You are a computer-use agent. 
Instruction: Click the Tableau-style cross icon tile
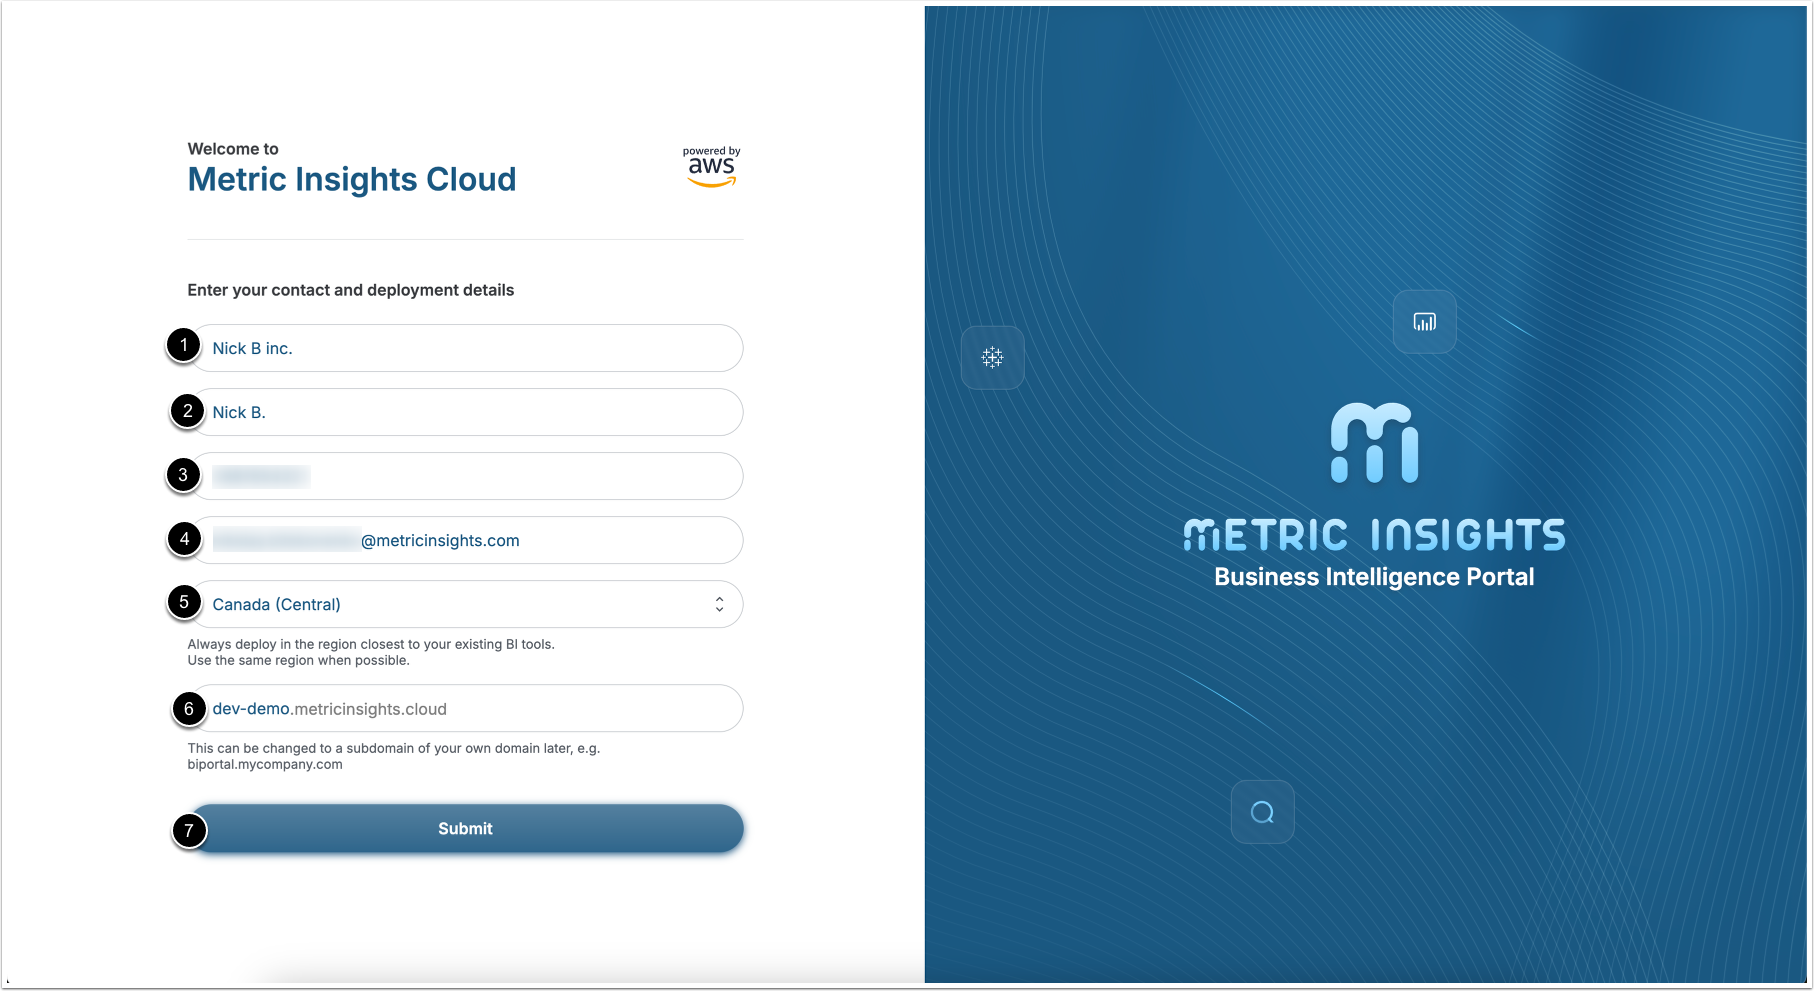point(992,357)
